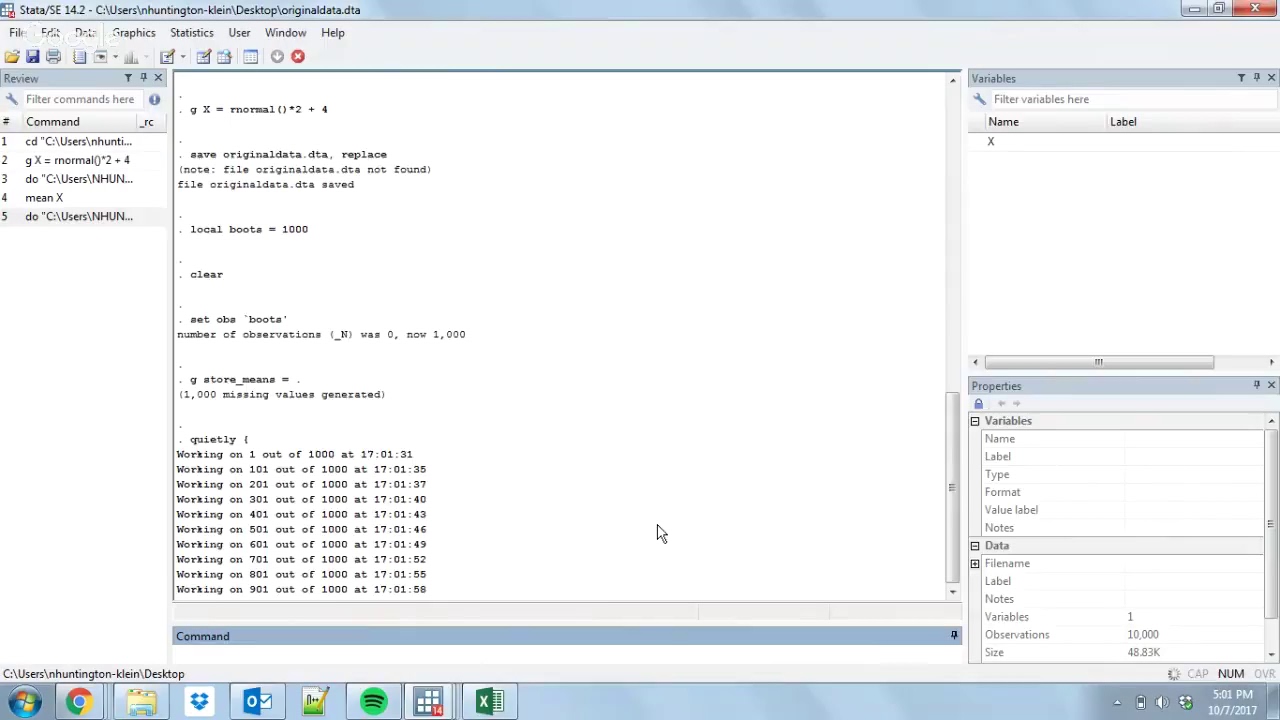1280x720 pixels.
Task: Click the Save floppy disk icon
Action: (x=32, y=57)
